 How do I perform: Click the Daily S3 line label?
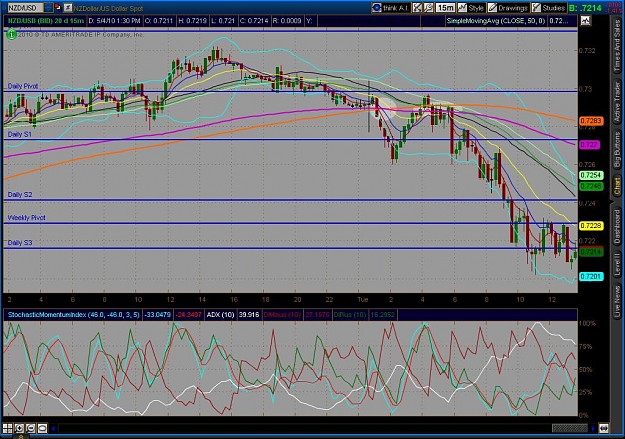(x=20, y=242)
